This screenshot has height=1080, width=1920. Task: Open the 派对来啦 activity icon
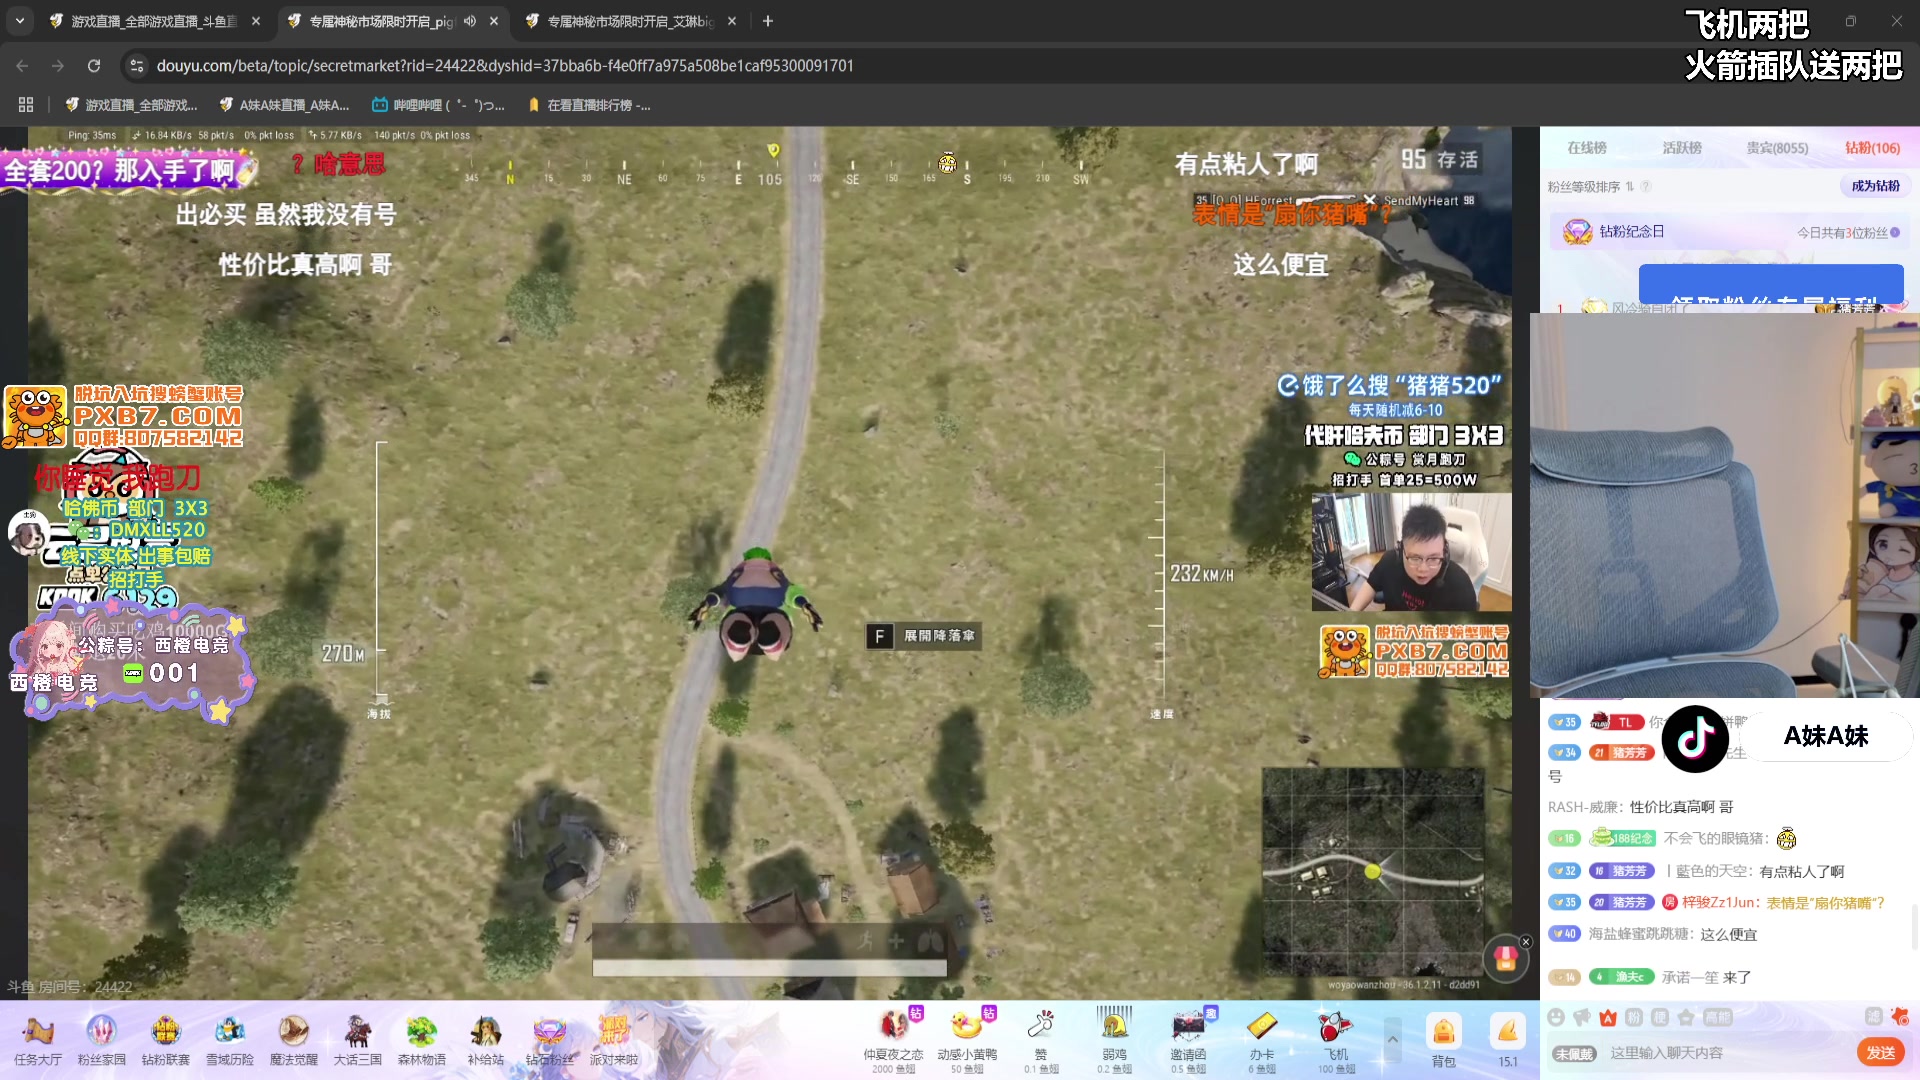point(614,1039)
